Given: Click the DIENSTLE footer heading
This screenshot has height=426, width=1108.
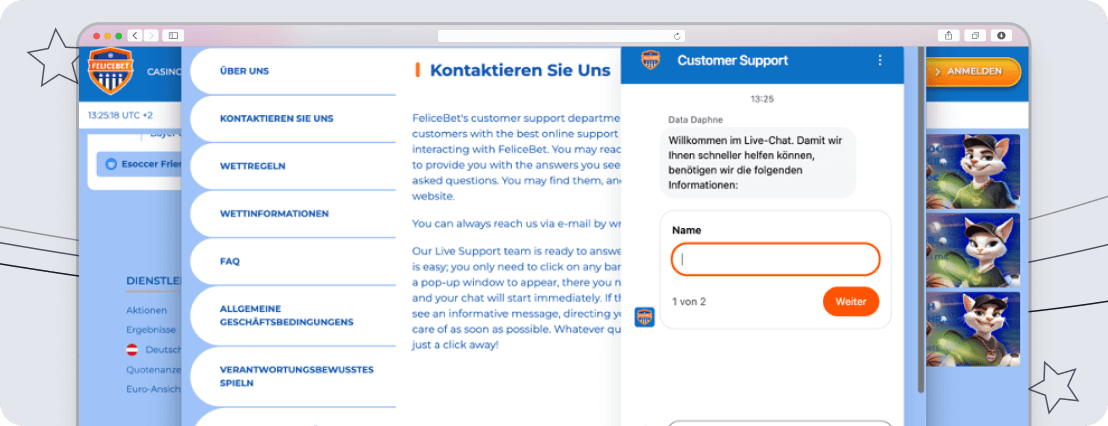Looking at the screenshot, I should coord(154,280).
